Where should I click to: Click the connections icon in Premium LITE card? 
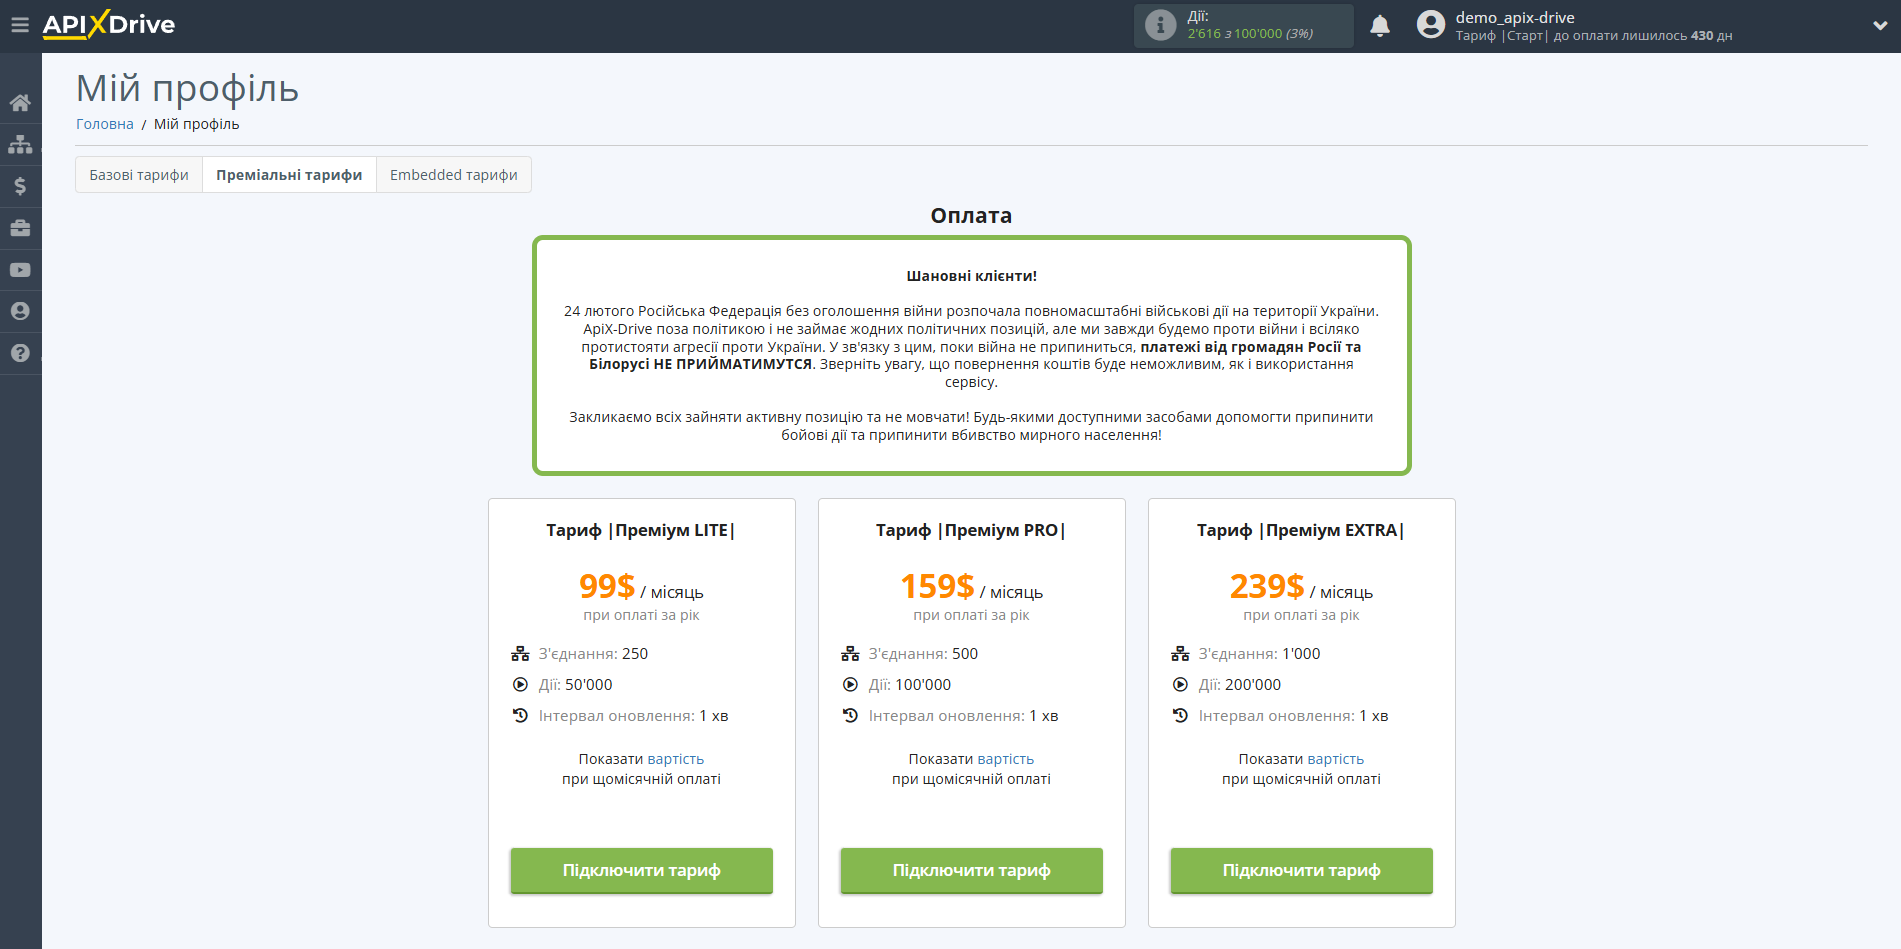coord(520,654)
